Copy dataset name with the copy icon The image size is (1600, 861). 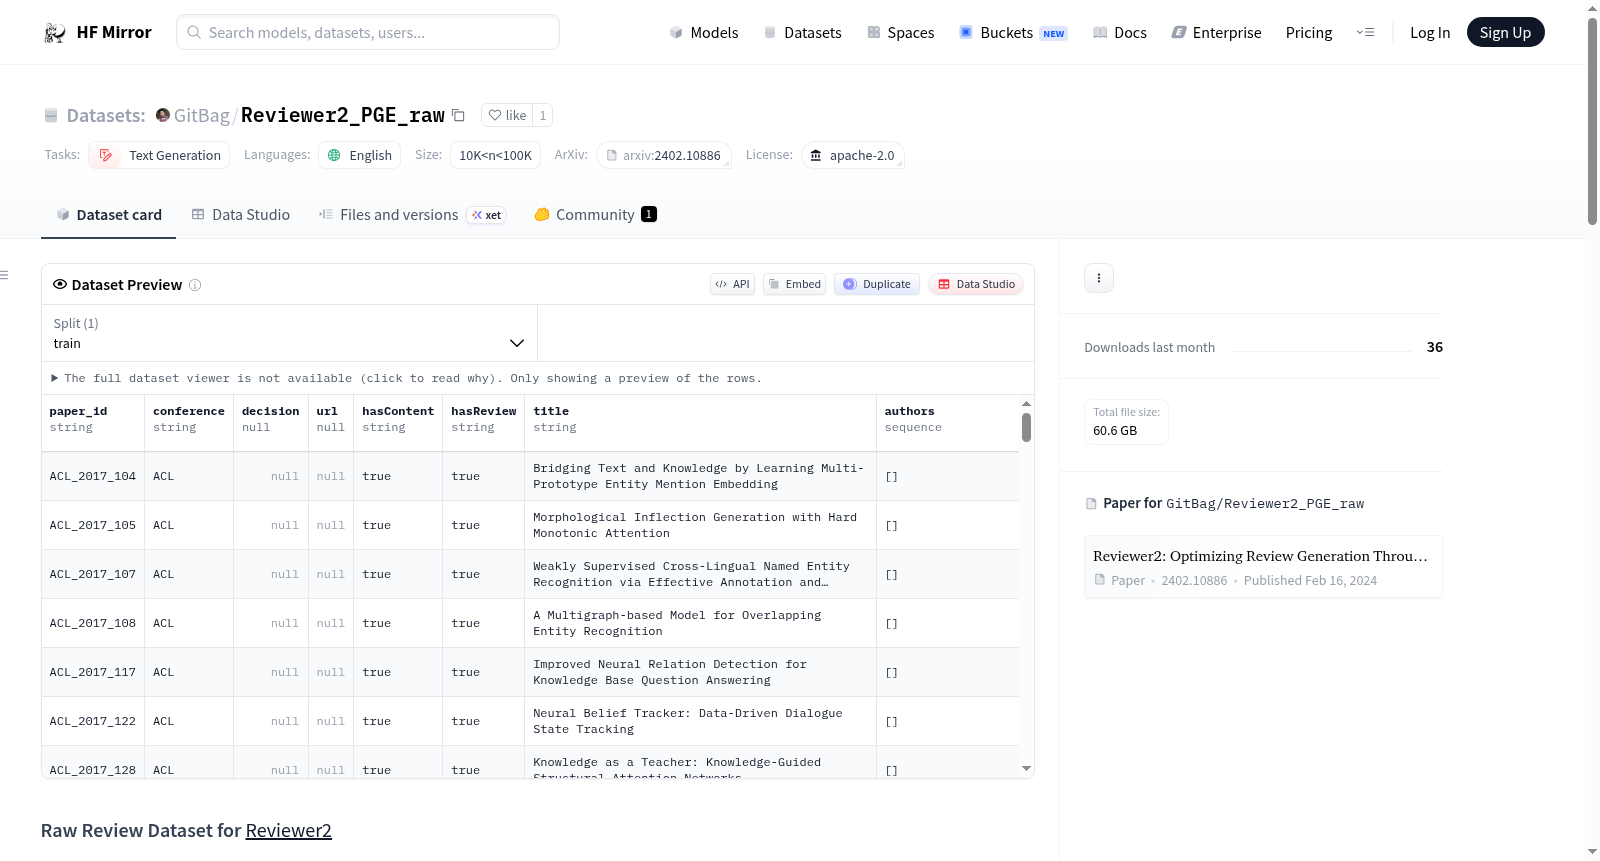click(458, 115)
